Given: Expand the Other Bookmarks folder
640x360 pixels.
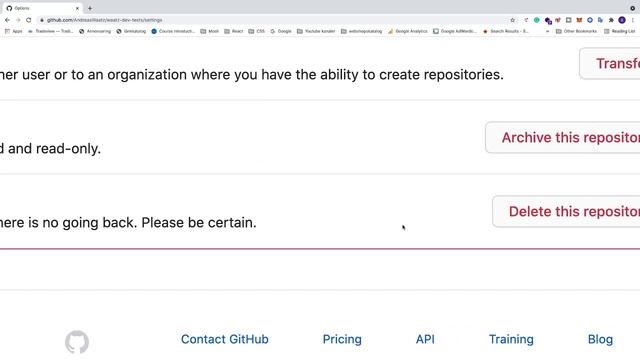Looking at the screenshot, I should (576, 31).
